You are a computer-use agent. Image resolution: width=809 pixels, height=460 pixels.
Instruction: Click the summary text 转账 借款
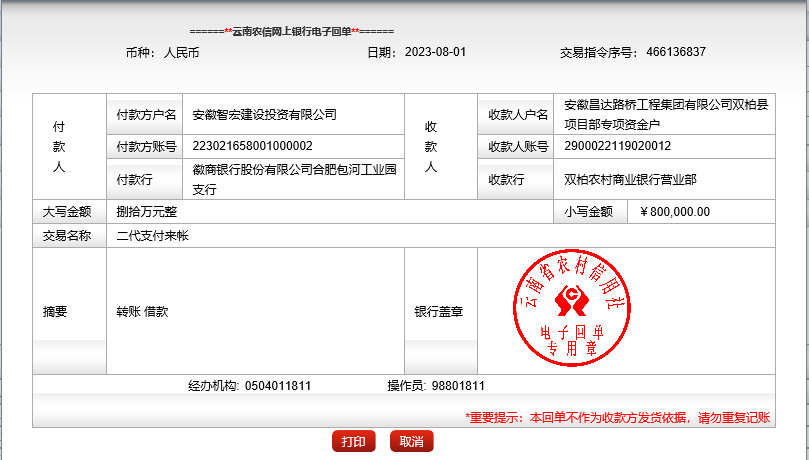coord(142,312)
